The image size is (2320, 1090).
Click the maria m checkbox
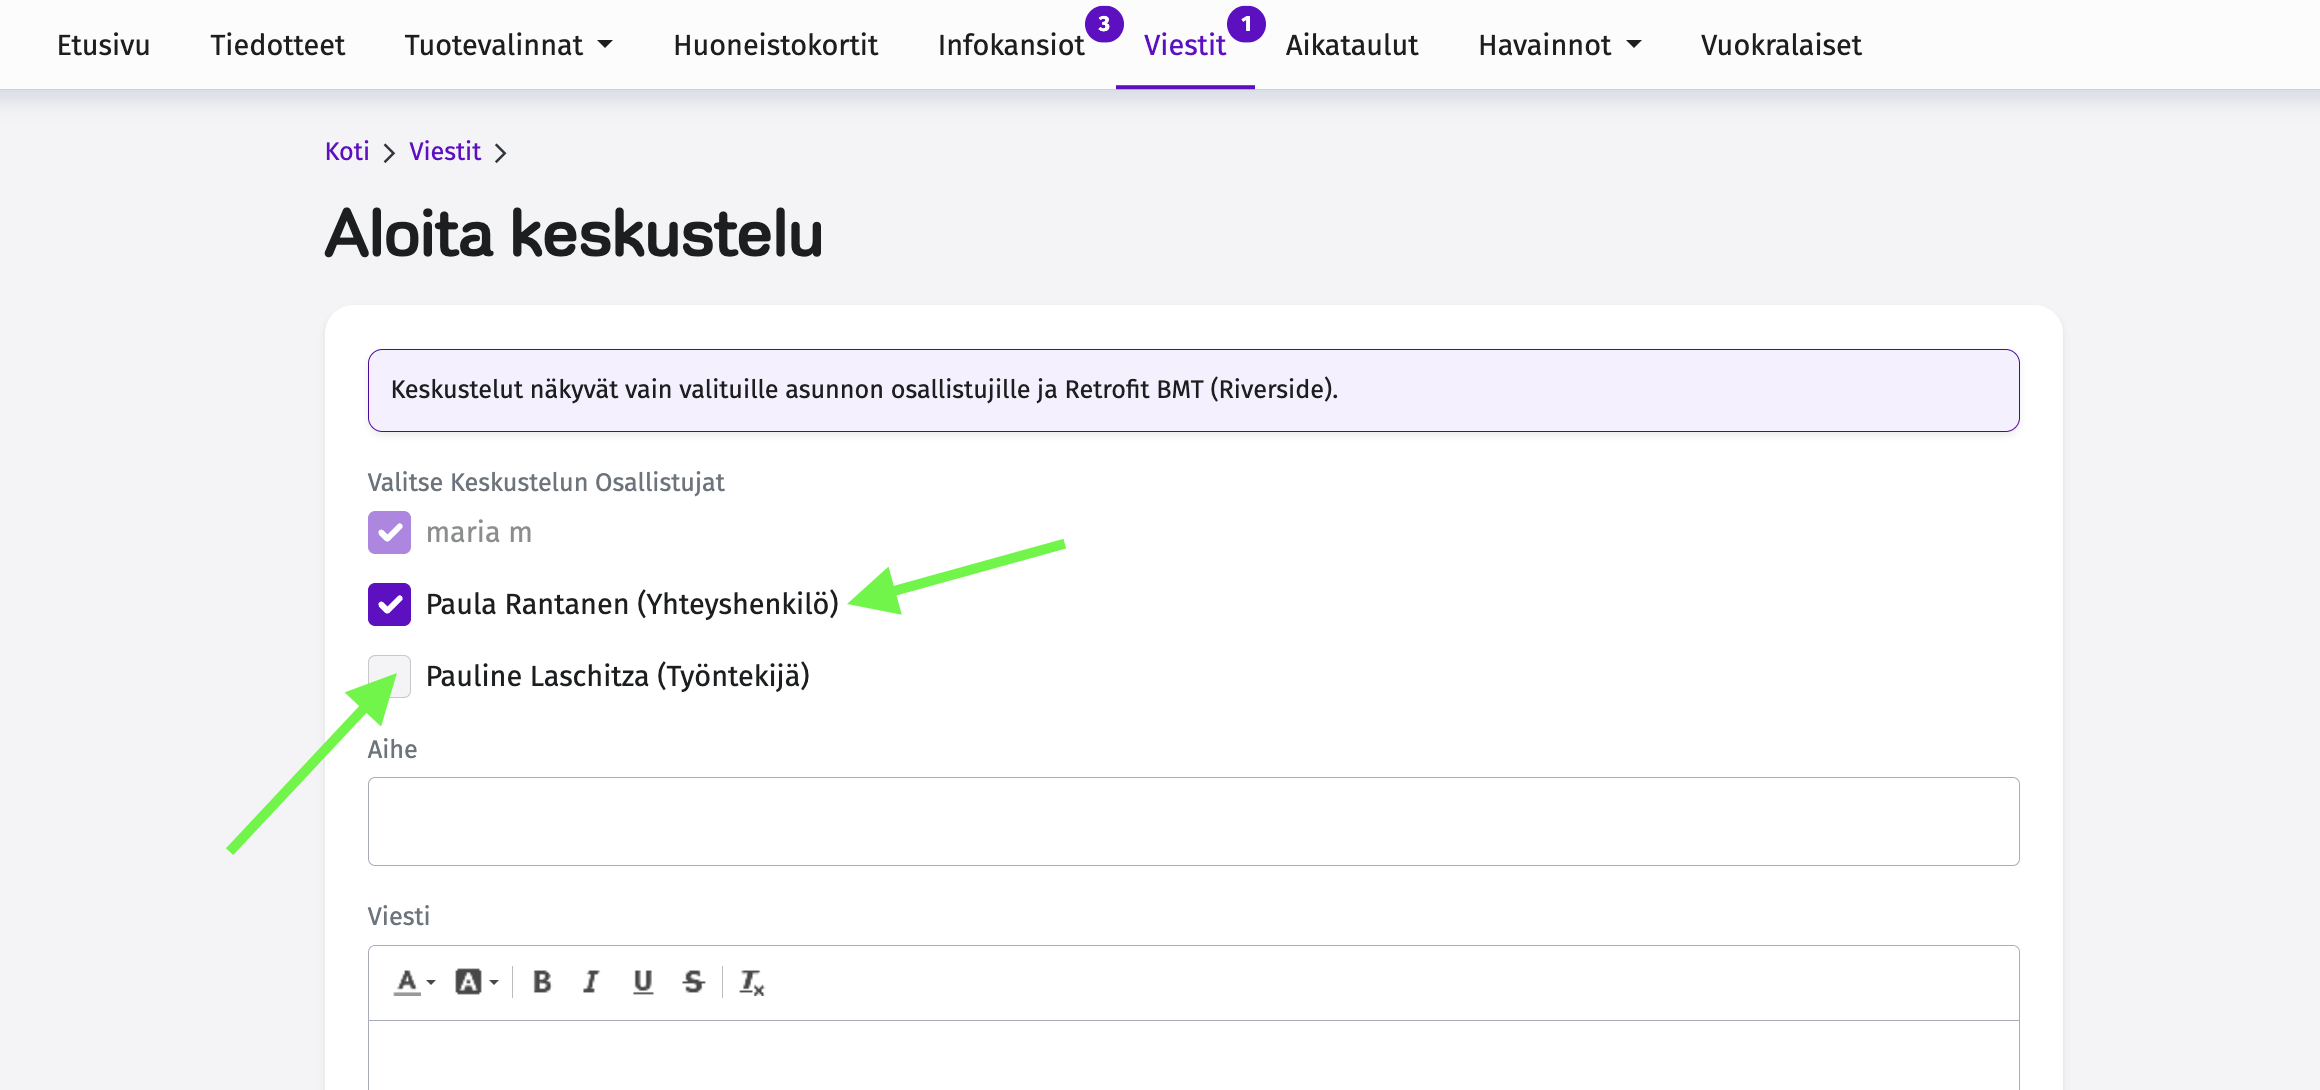point(389,532)
